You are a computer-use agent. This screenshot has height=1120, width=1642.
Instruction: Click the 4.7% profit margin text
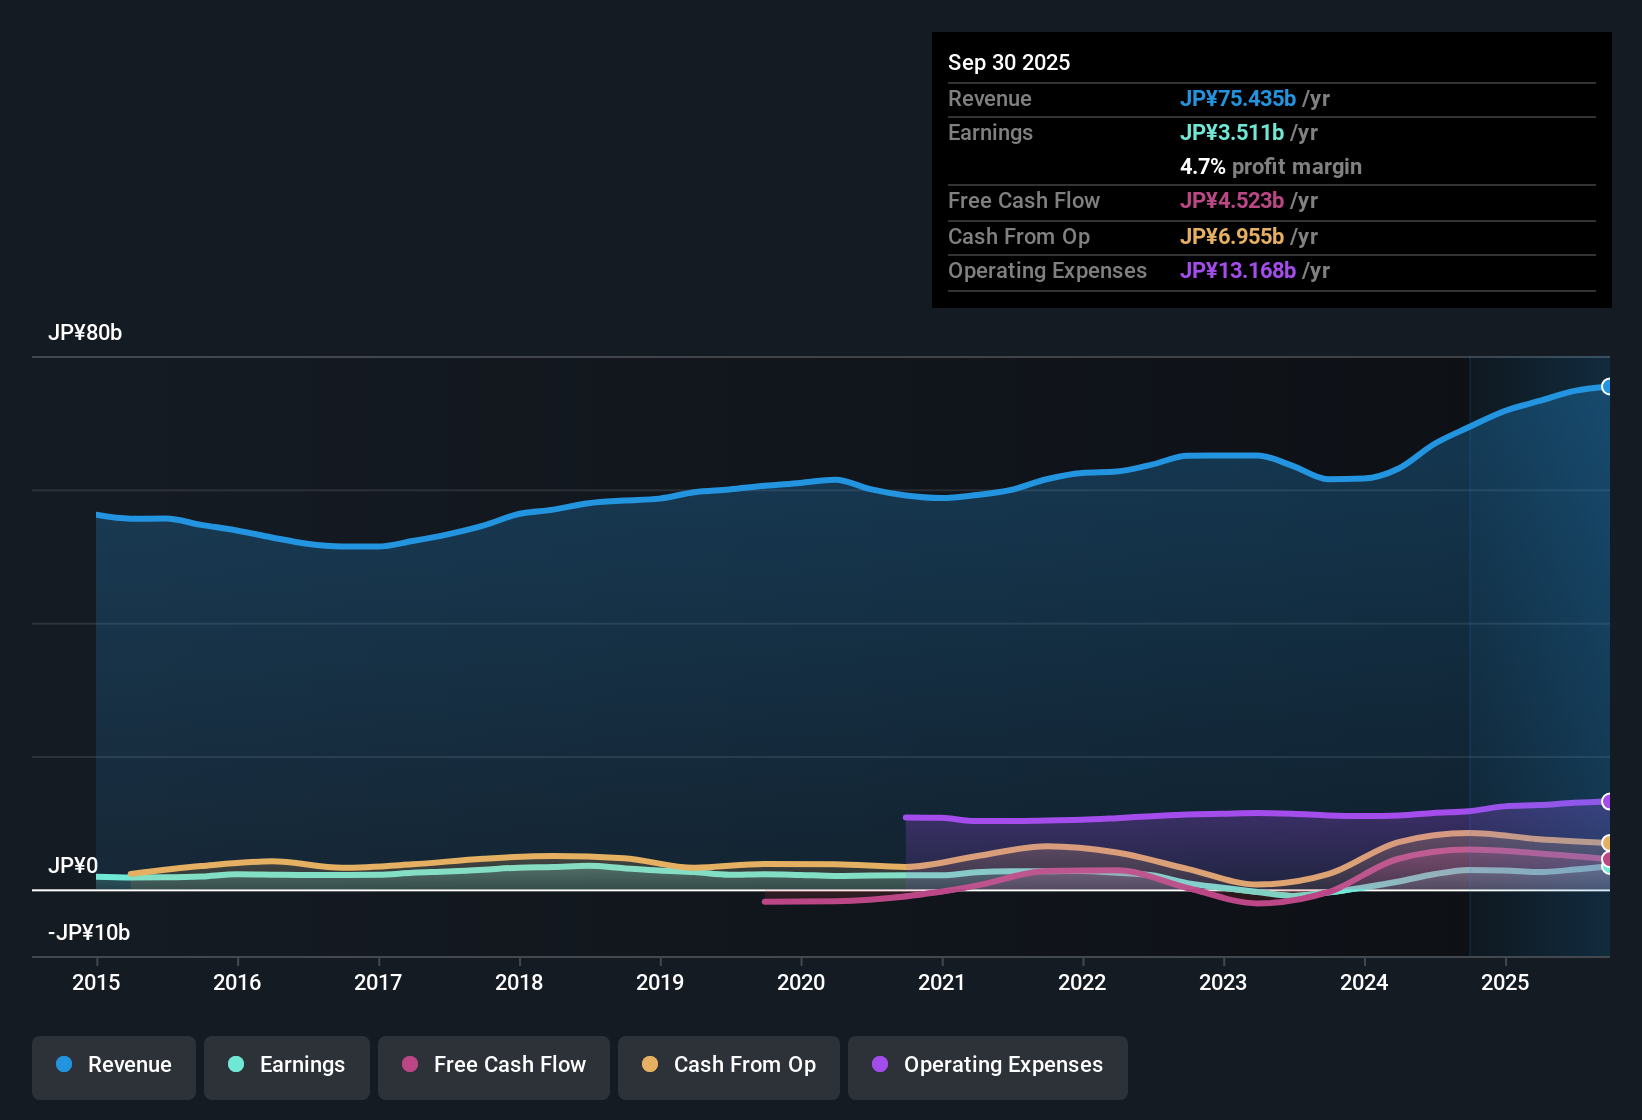(x=1202, y=166)
